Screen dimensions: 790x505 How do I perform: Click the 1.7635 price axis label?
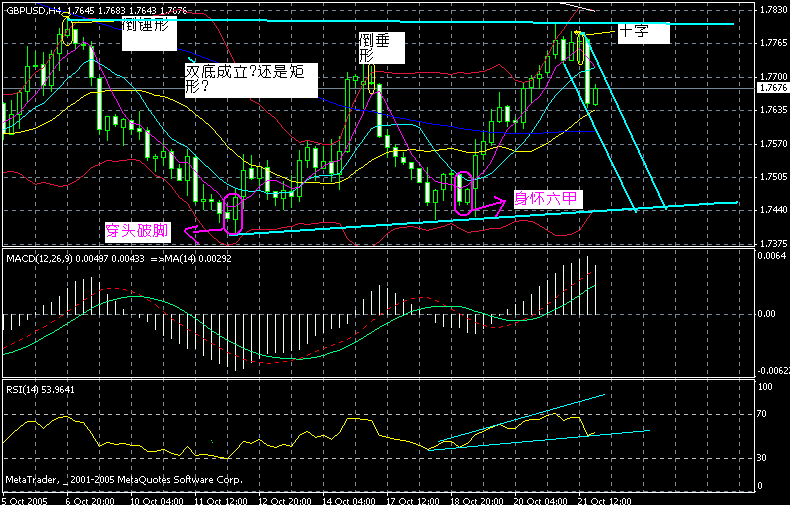(773, 109)
